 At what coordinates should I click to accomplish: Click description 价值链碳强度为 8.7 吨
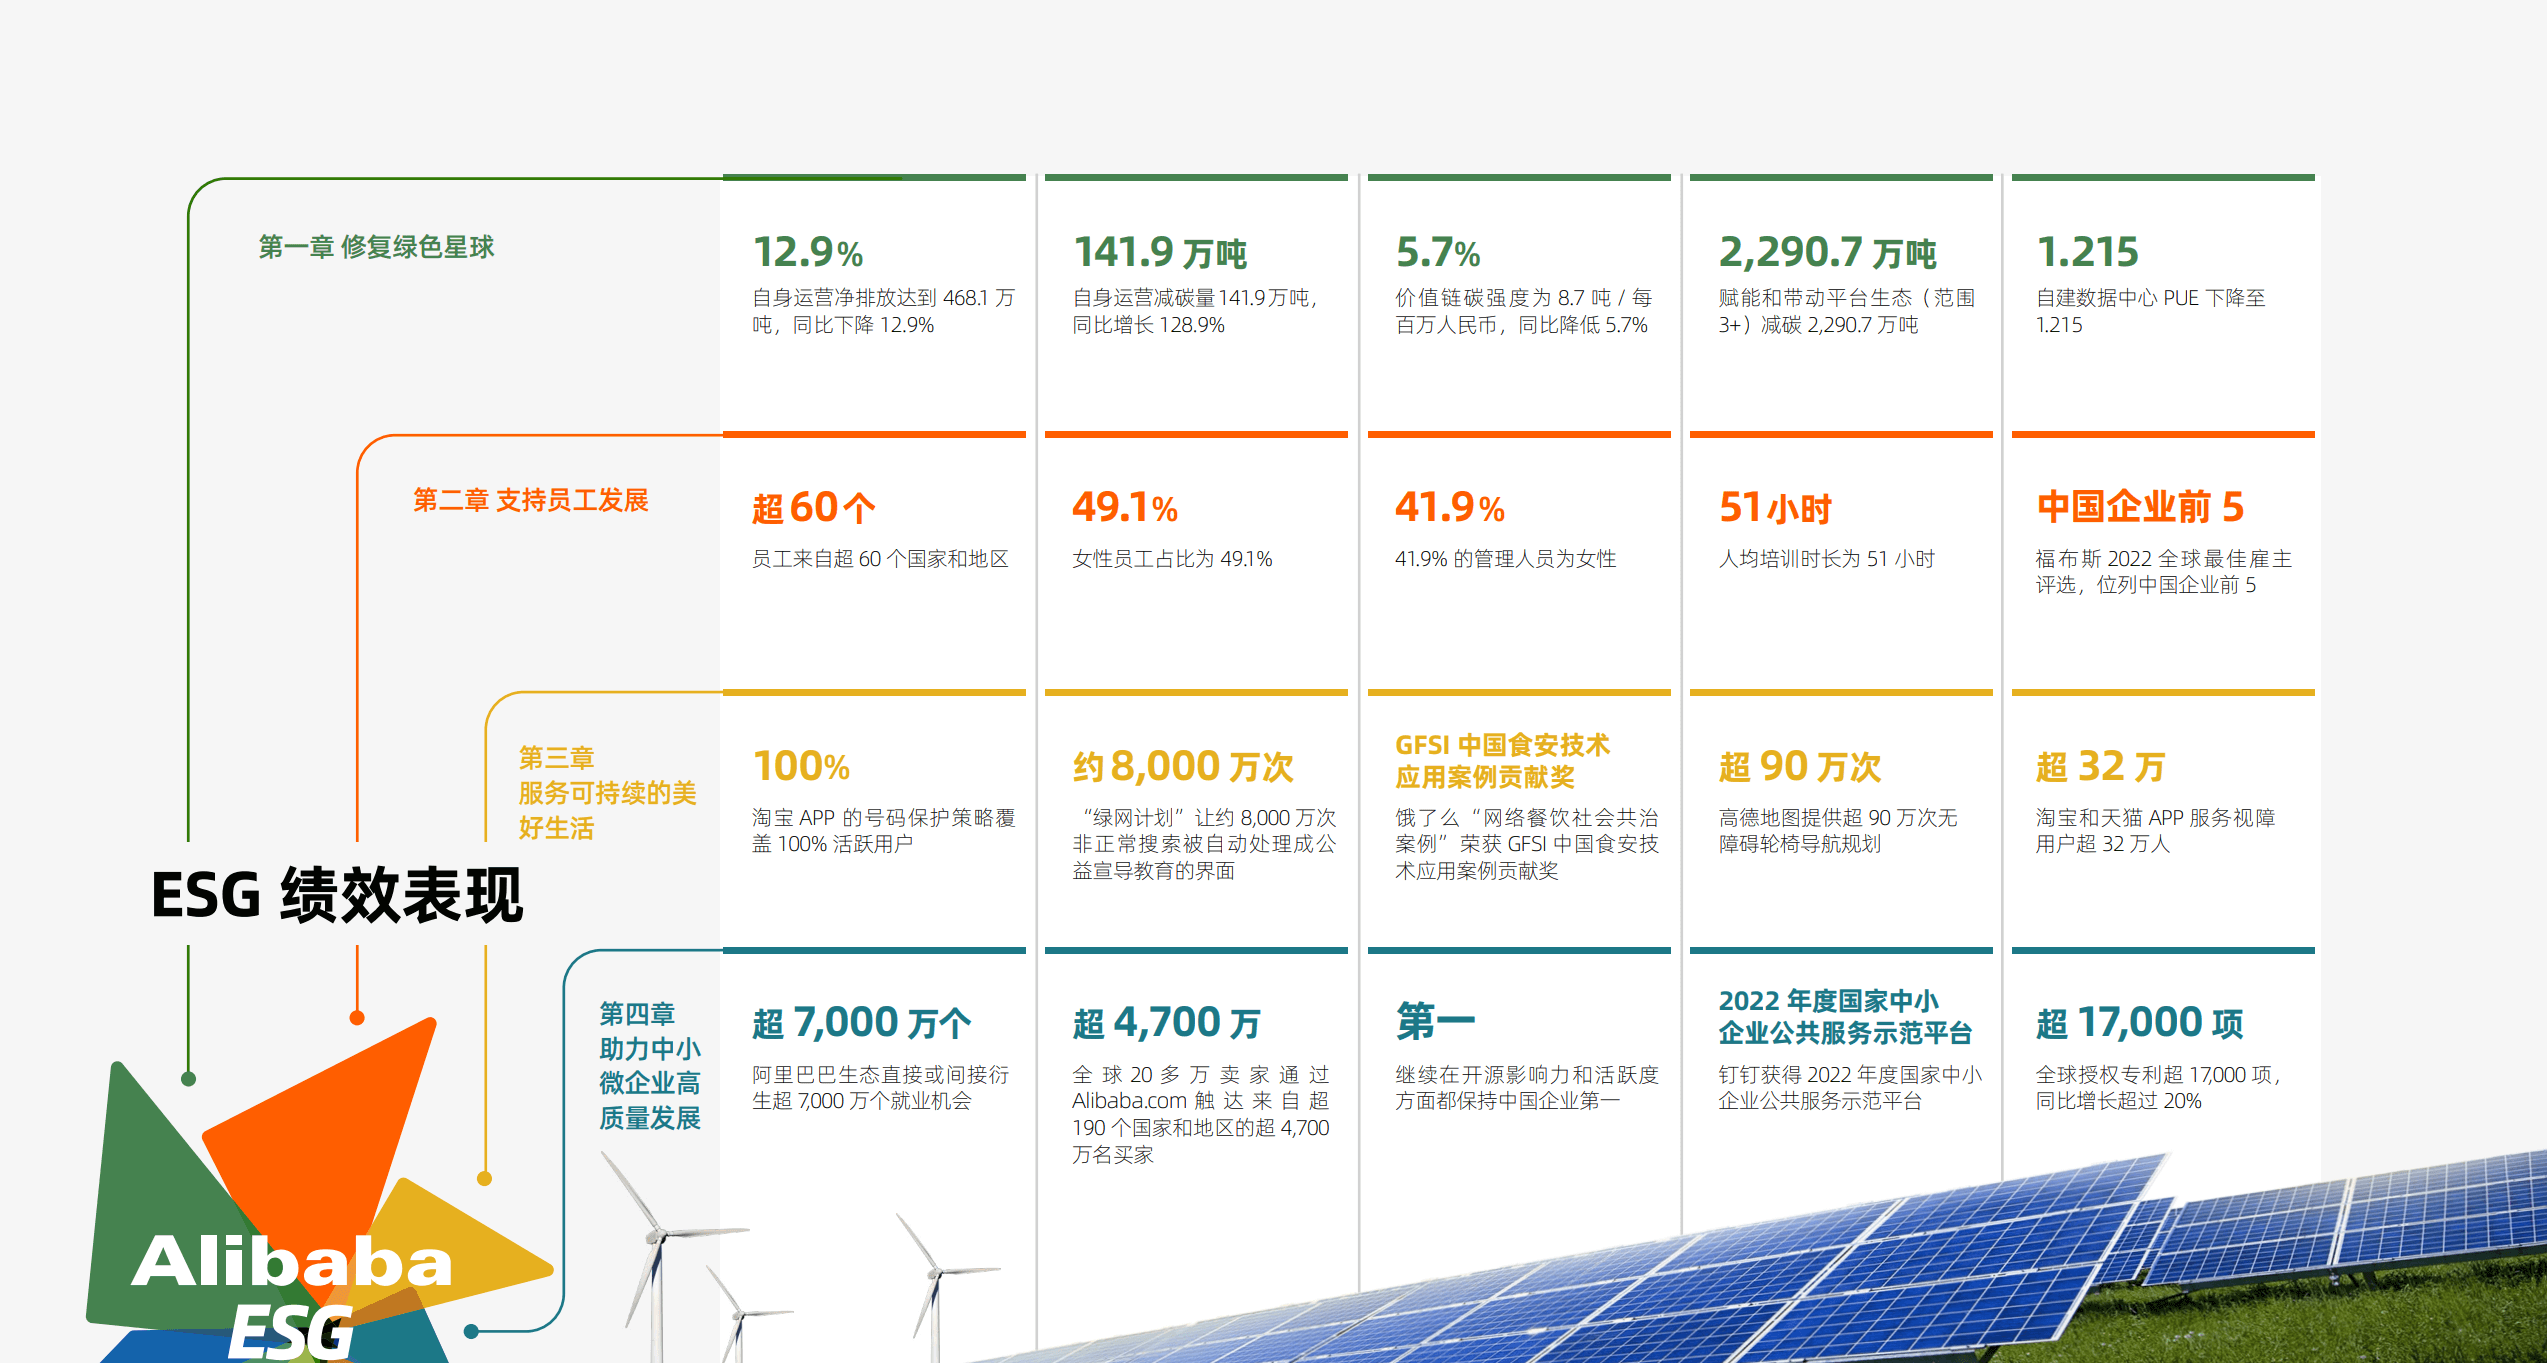(1523, 311)
